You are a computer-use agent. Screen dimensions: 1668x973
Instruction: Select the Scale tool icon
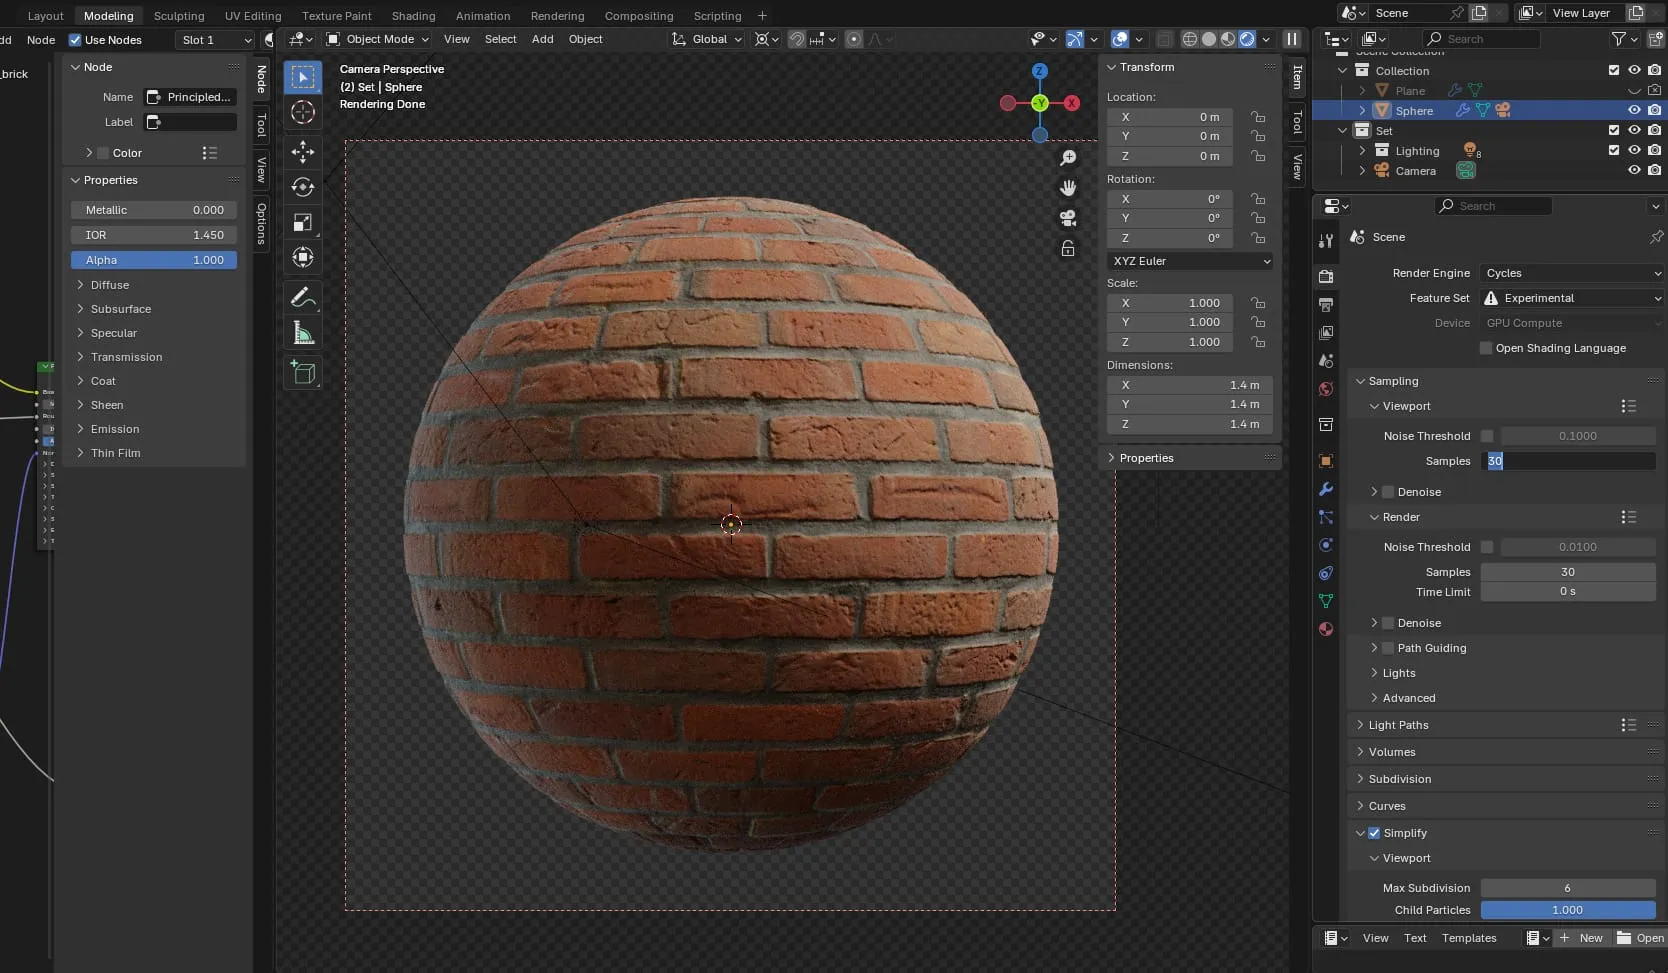303,222
